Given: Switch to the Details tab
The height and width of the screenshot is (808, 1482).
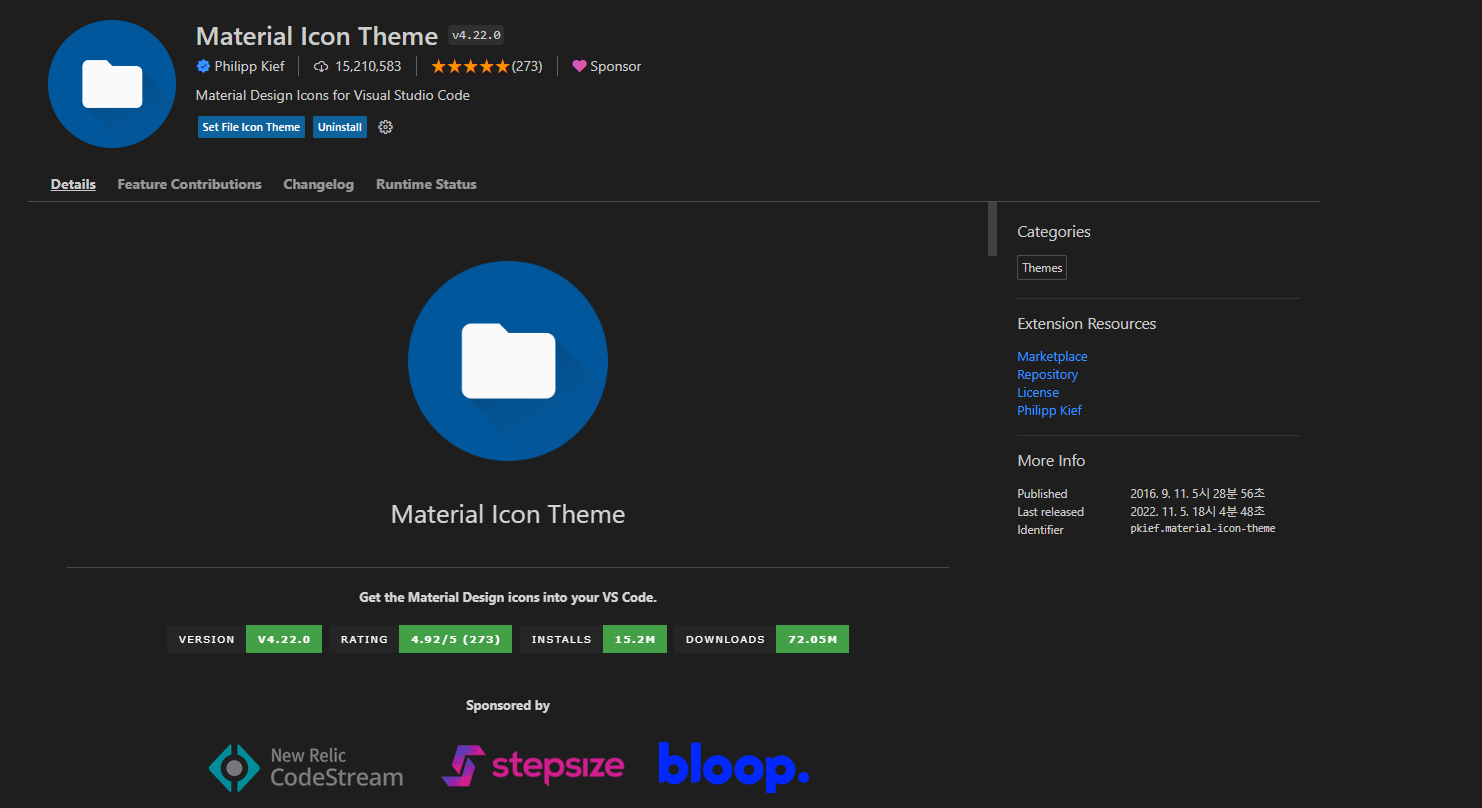Looking at the screenshot, I should click(x=73, y=184).
